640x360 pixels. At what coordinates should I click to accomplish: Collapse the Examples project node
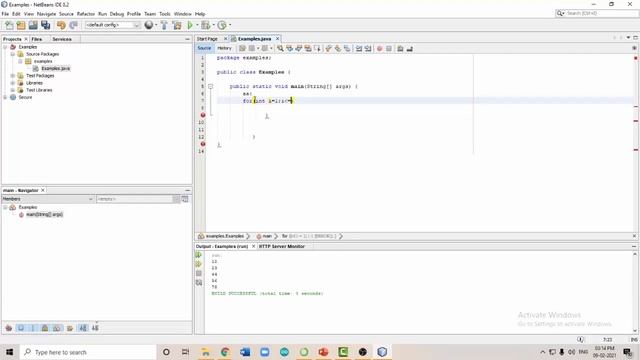5,47
